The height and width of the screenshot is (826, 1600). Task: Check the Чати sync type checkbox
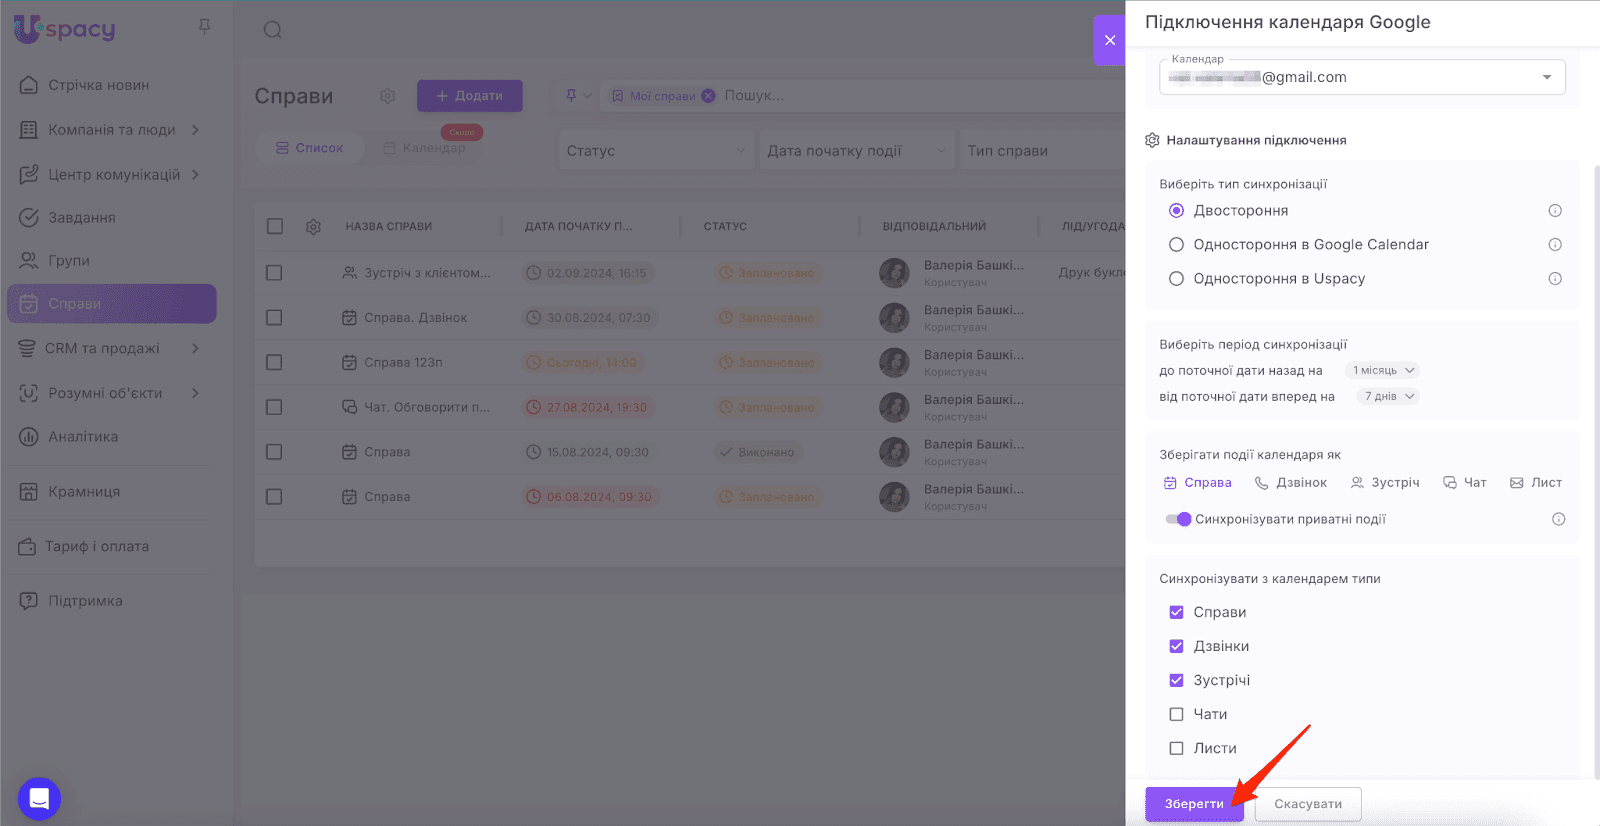coord(1176,715)
